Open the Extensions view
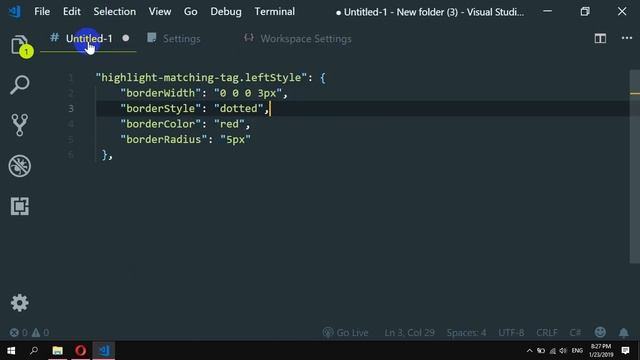This screenshot has height=360, width=640. (20, 206)
